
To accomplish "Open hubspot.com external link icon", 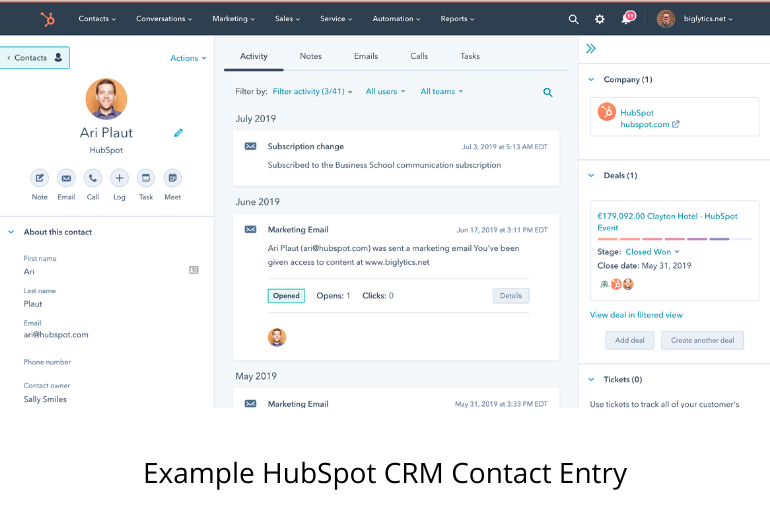I will tap(676, 124).
